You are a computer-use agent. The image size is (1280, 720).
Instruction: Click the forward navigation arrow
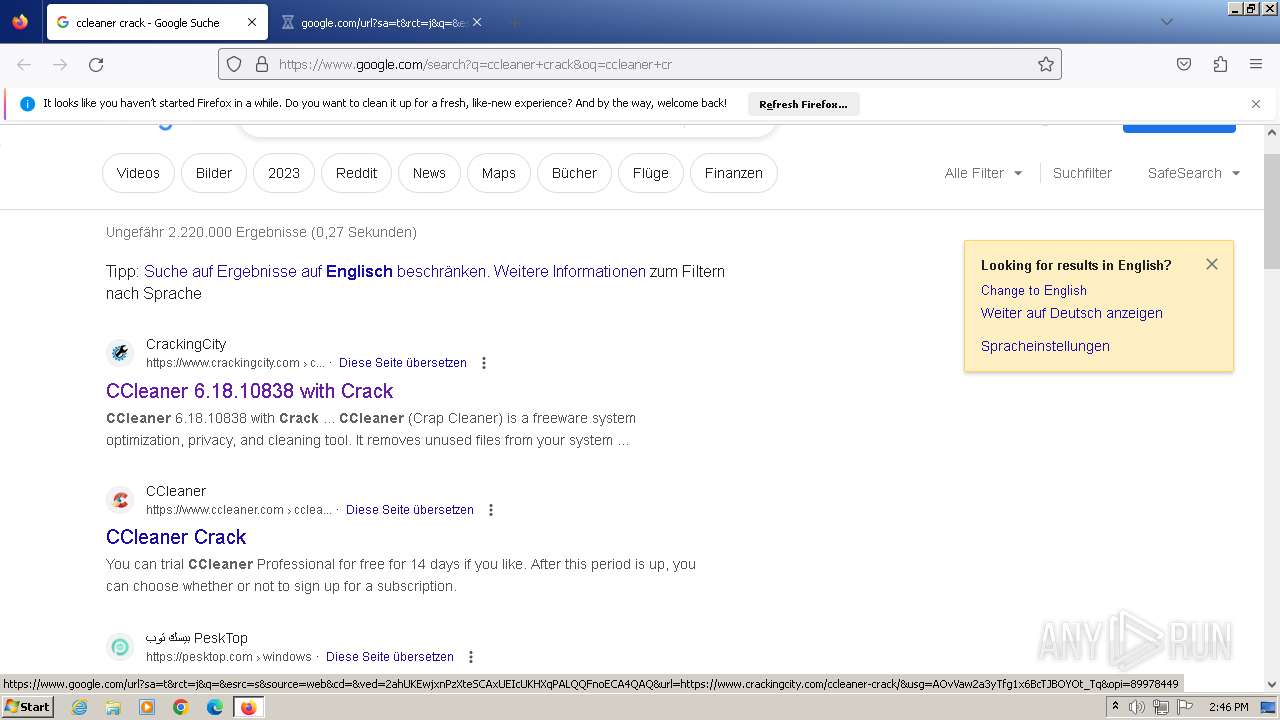coord(60,64)
